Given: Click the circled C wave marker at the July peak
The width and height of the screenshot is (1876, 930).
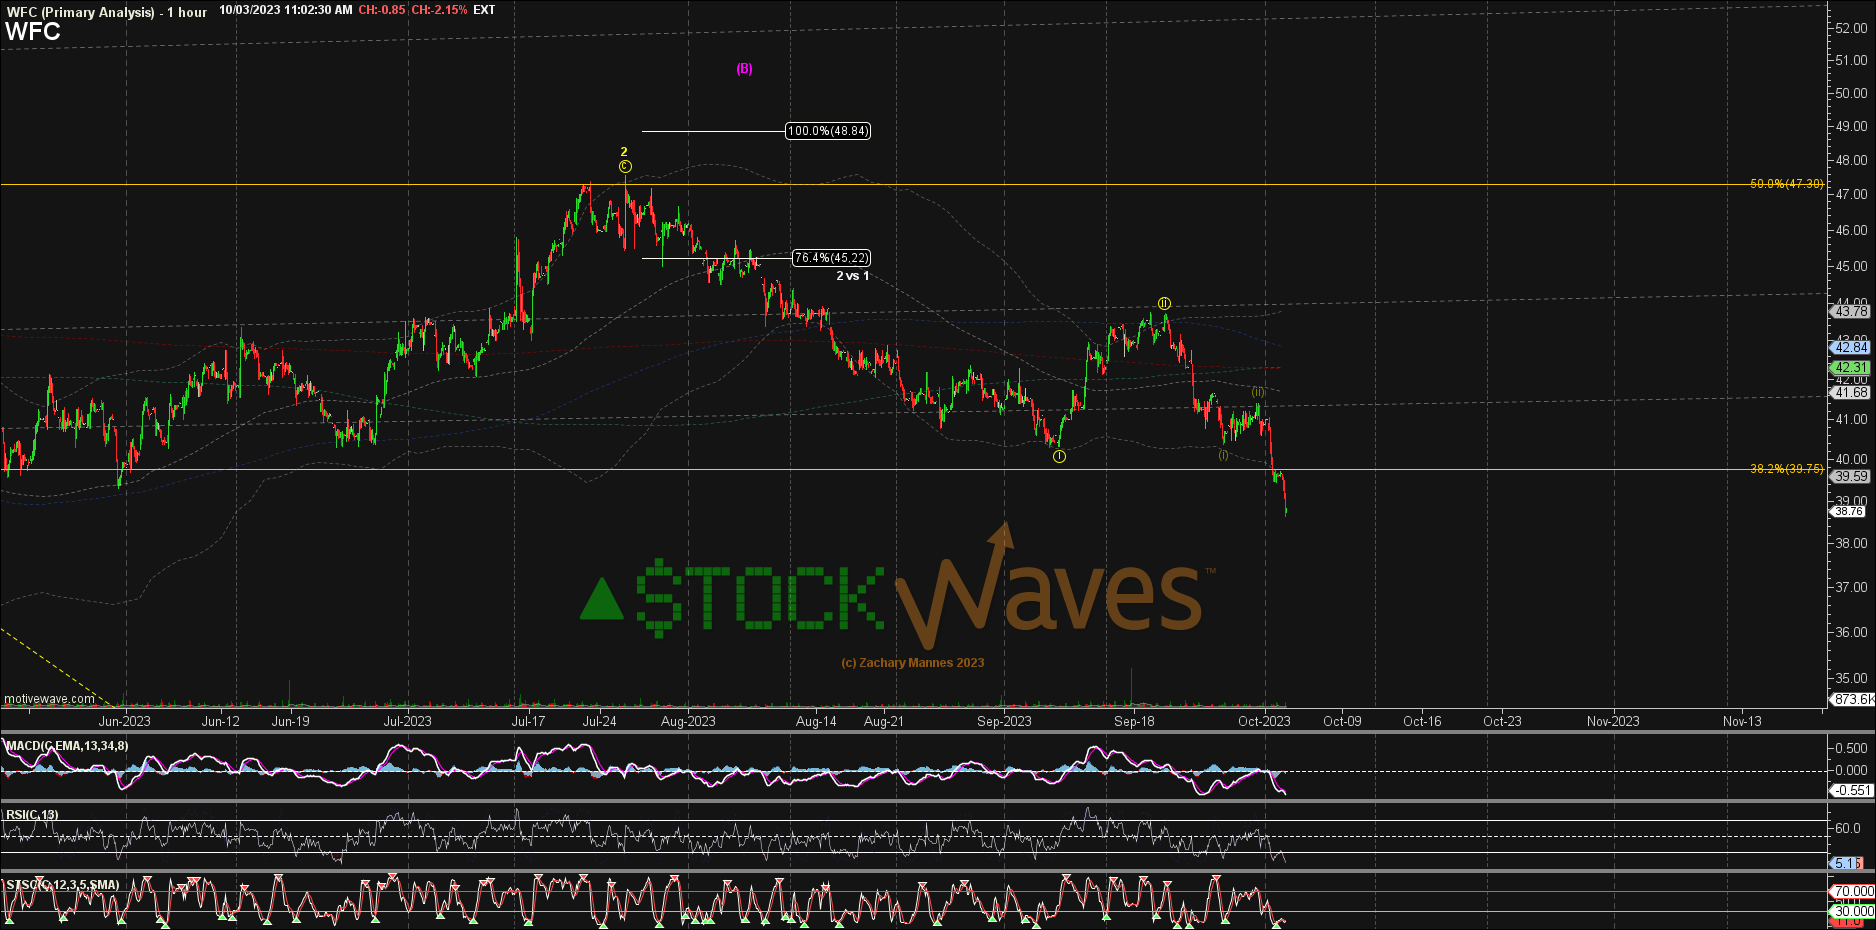Looking at the screenshot, I should tap(625, 166).
